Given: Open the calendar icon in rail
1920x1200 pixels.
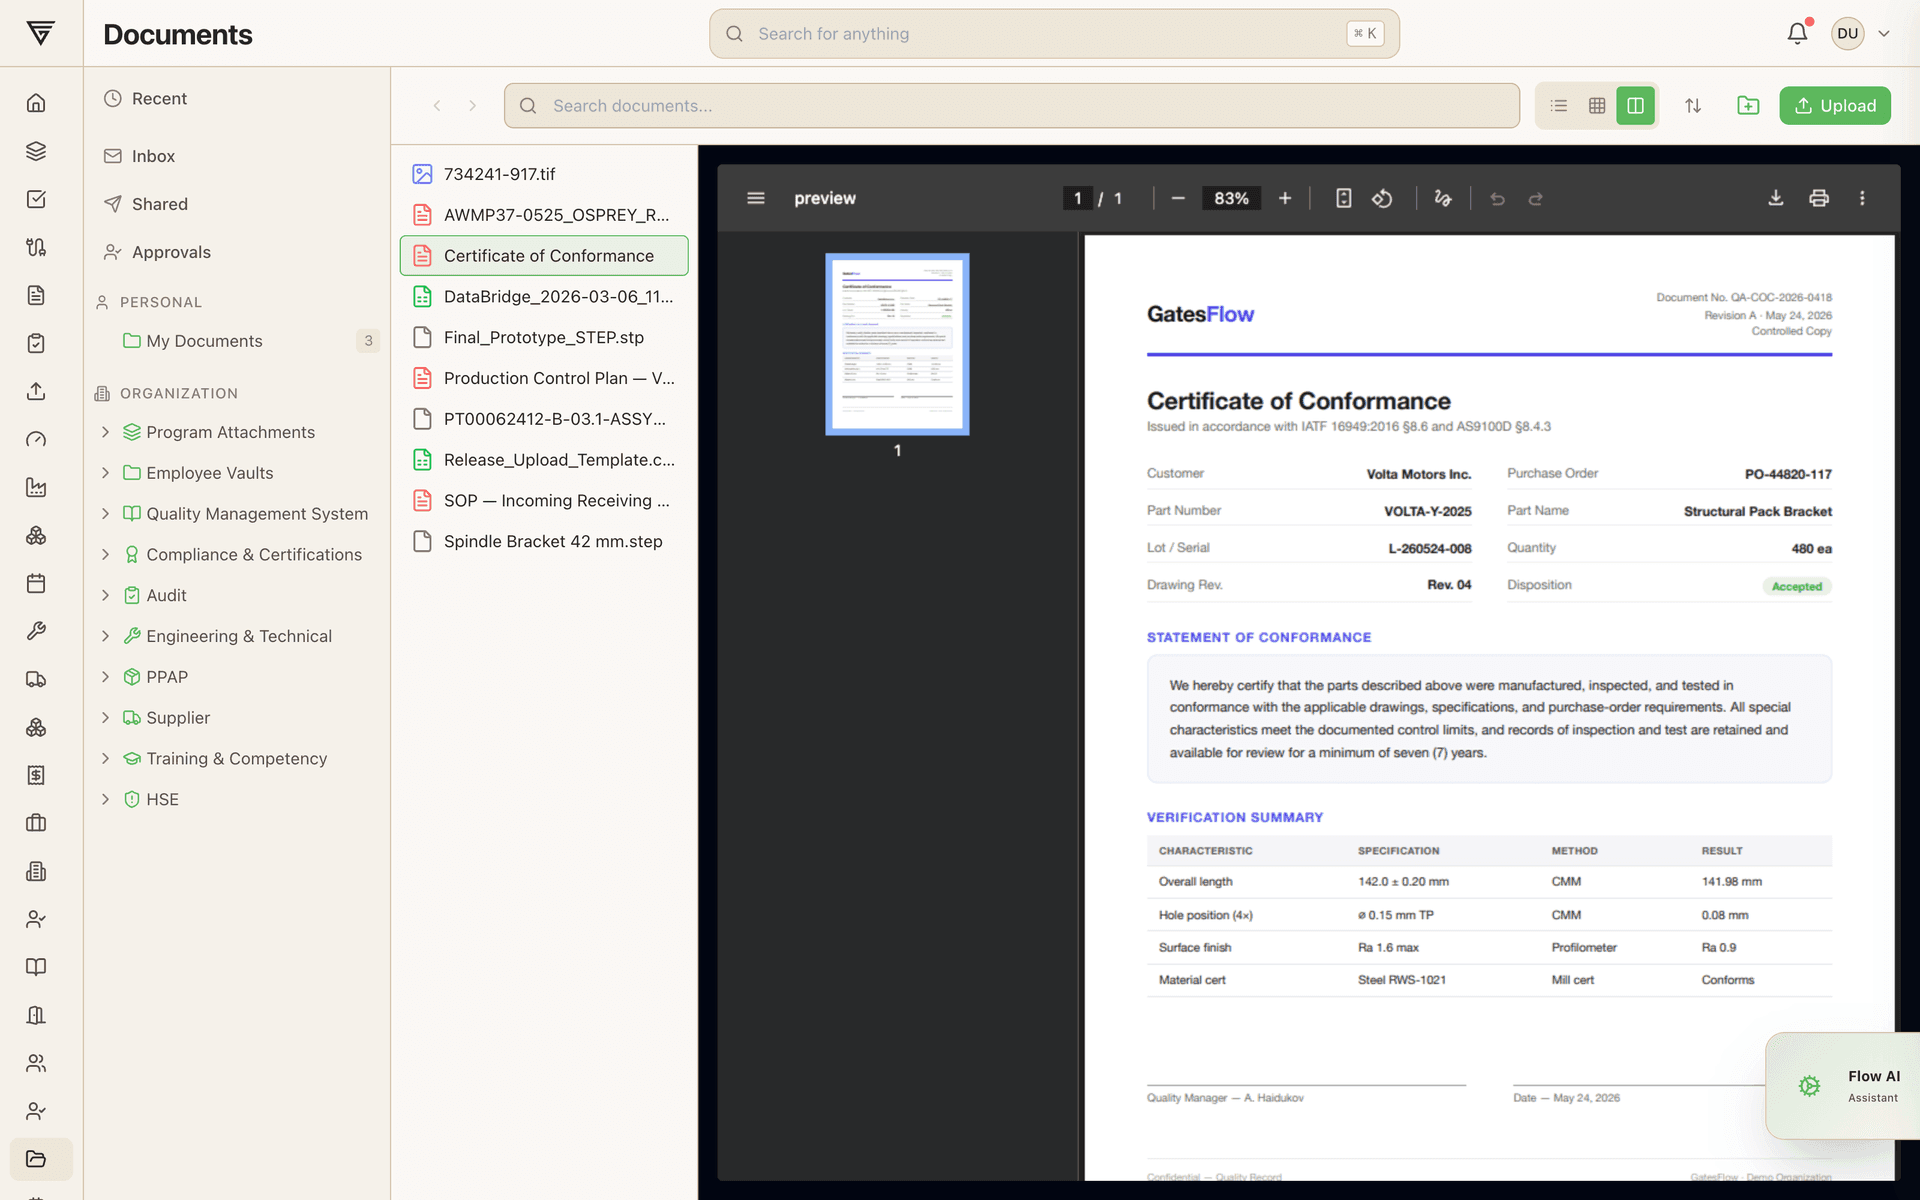Looking at the screenshot, I should pyautogui.click(x=36, y=583).
